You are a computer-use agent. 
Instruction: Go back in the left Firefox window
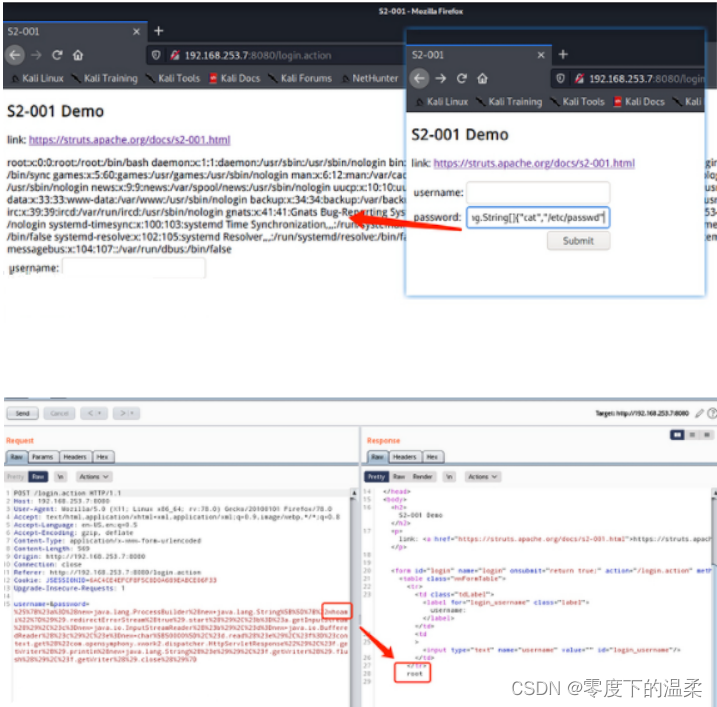tap(15, 55)
